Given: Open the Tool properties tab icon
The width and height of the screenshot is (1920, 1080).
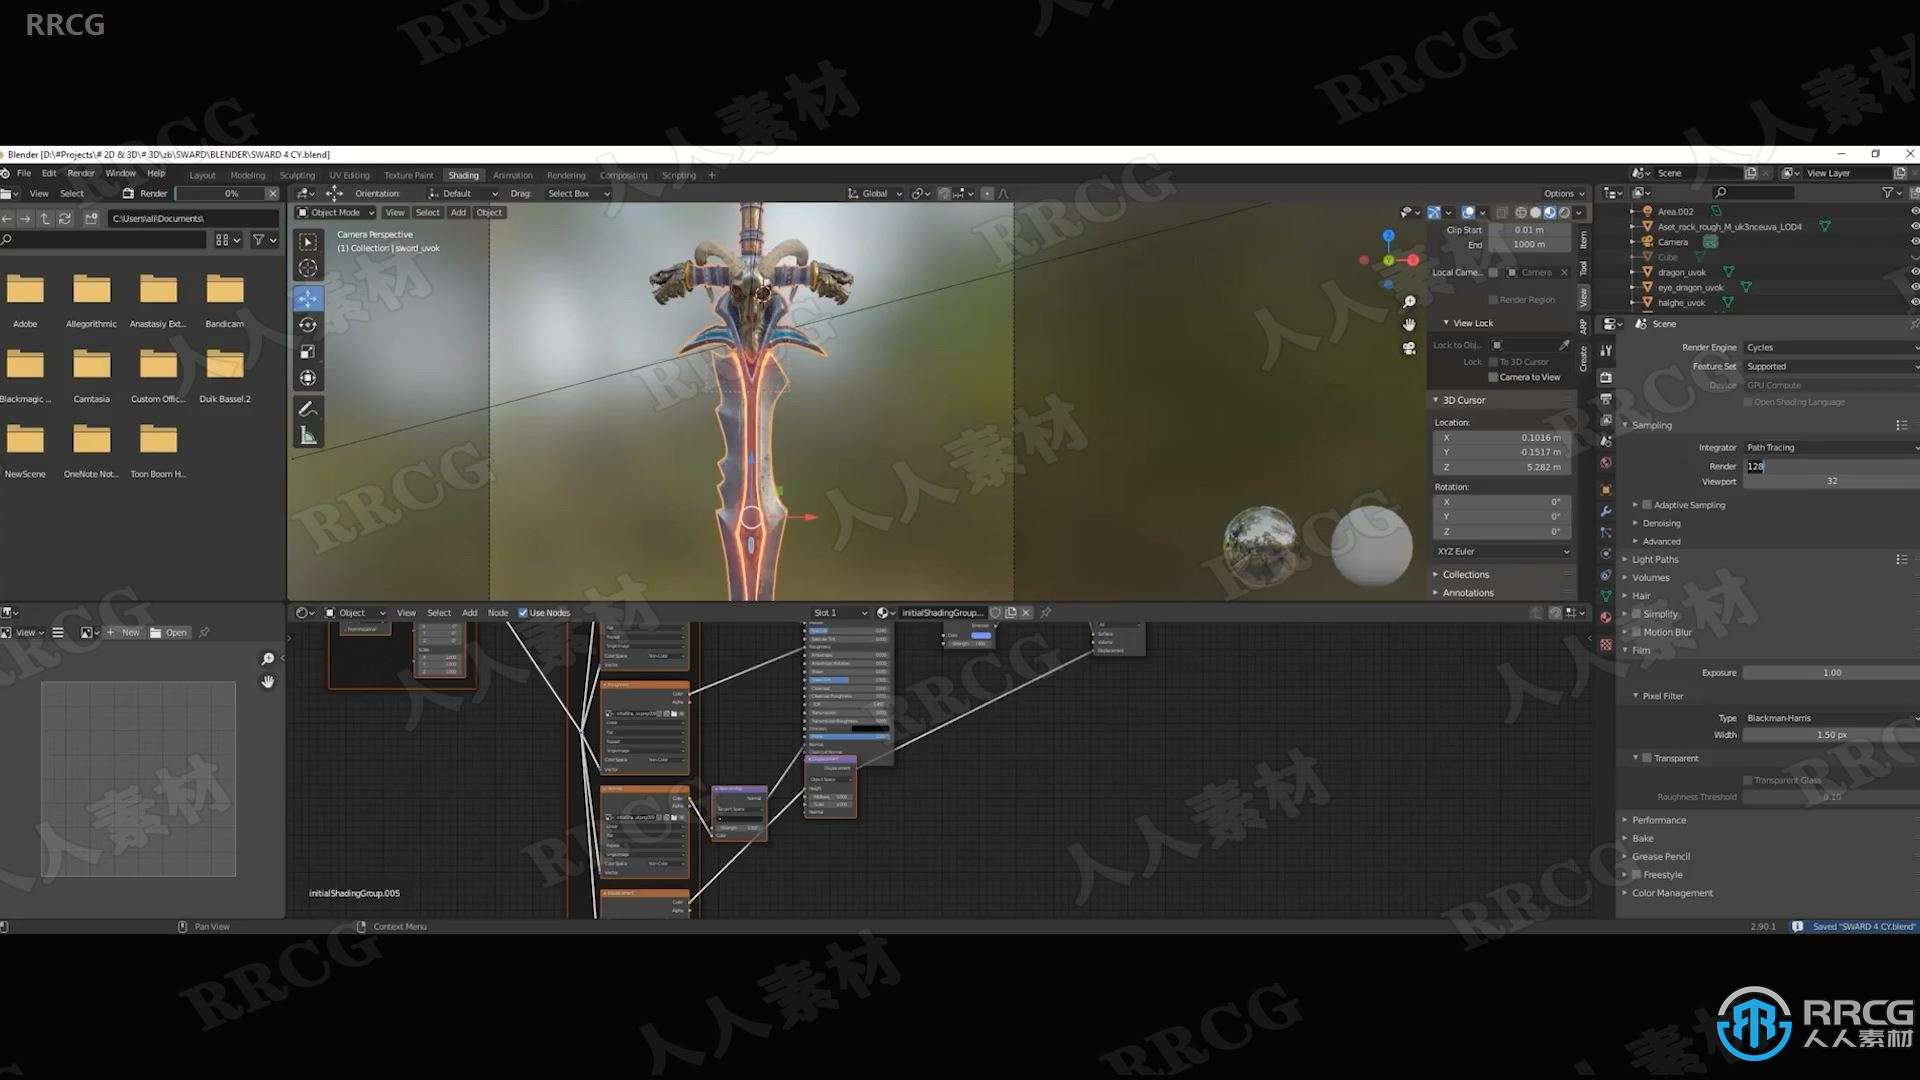Looking at the screenshot, I should click(1605, 351).
